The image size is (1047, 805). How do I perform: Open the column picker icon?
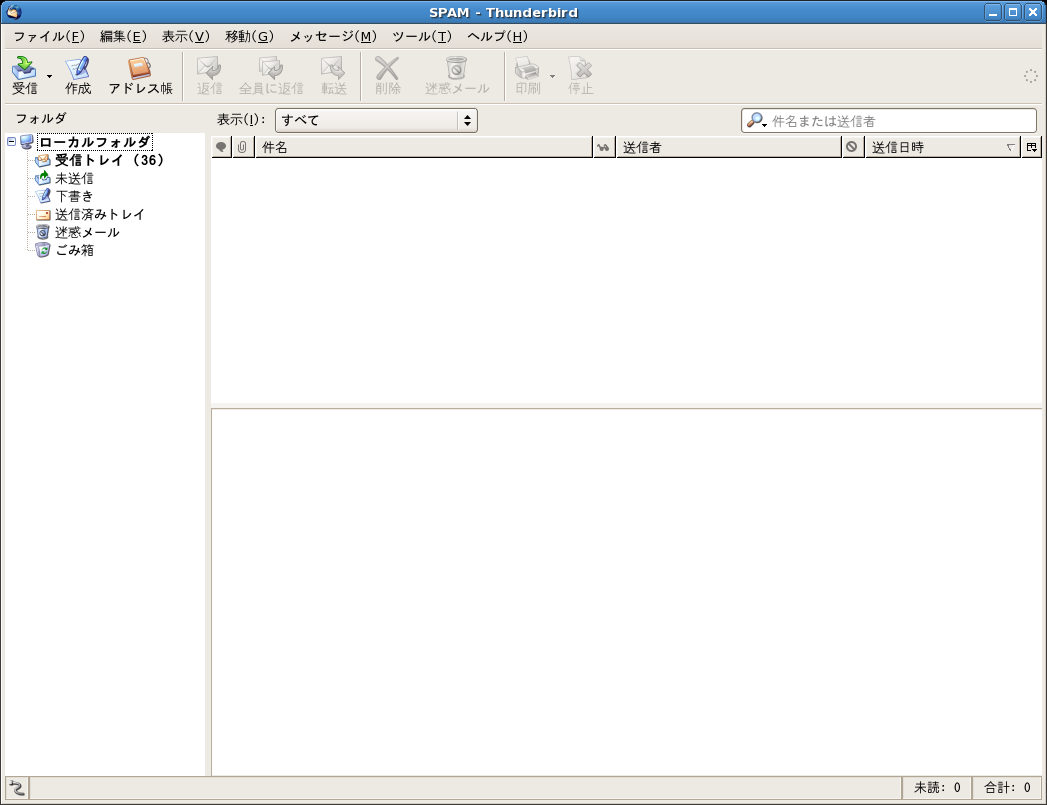tap(1032, 148)
